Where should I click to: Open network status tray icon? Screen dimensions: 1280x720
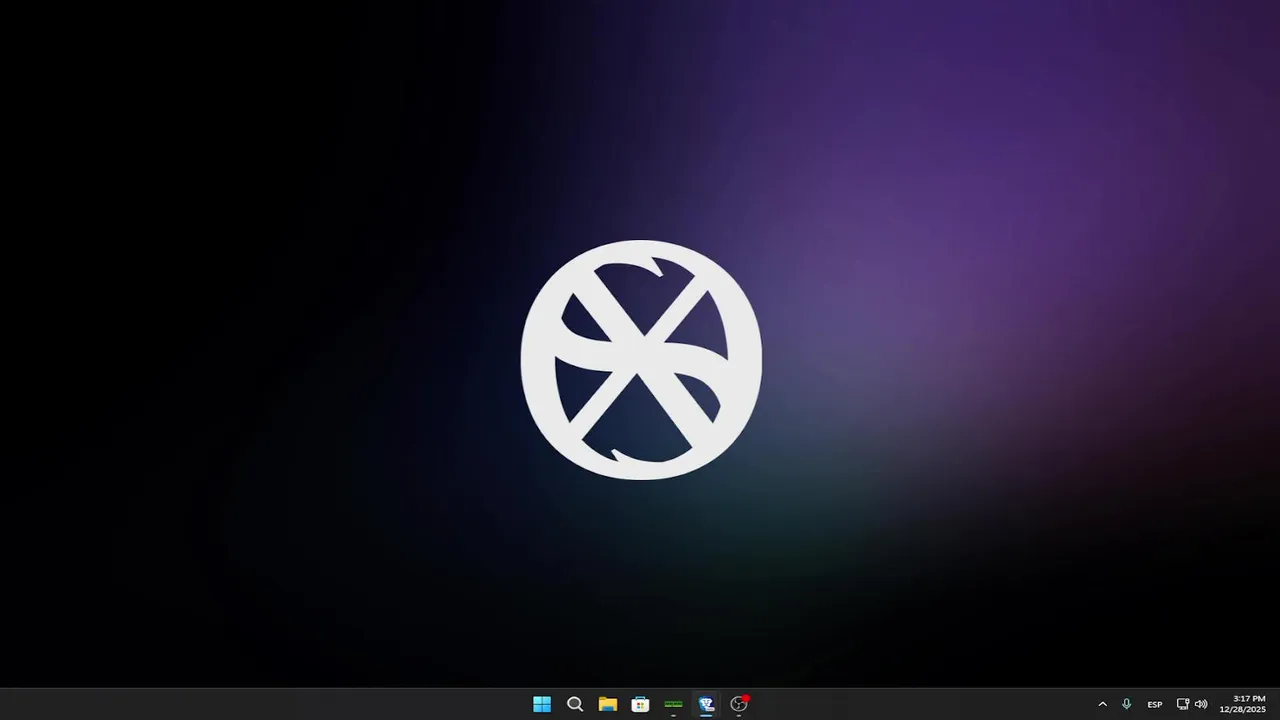click(x=1183, y=704)
